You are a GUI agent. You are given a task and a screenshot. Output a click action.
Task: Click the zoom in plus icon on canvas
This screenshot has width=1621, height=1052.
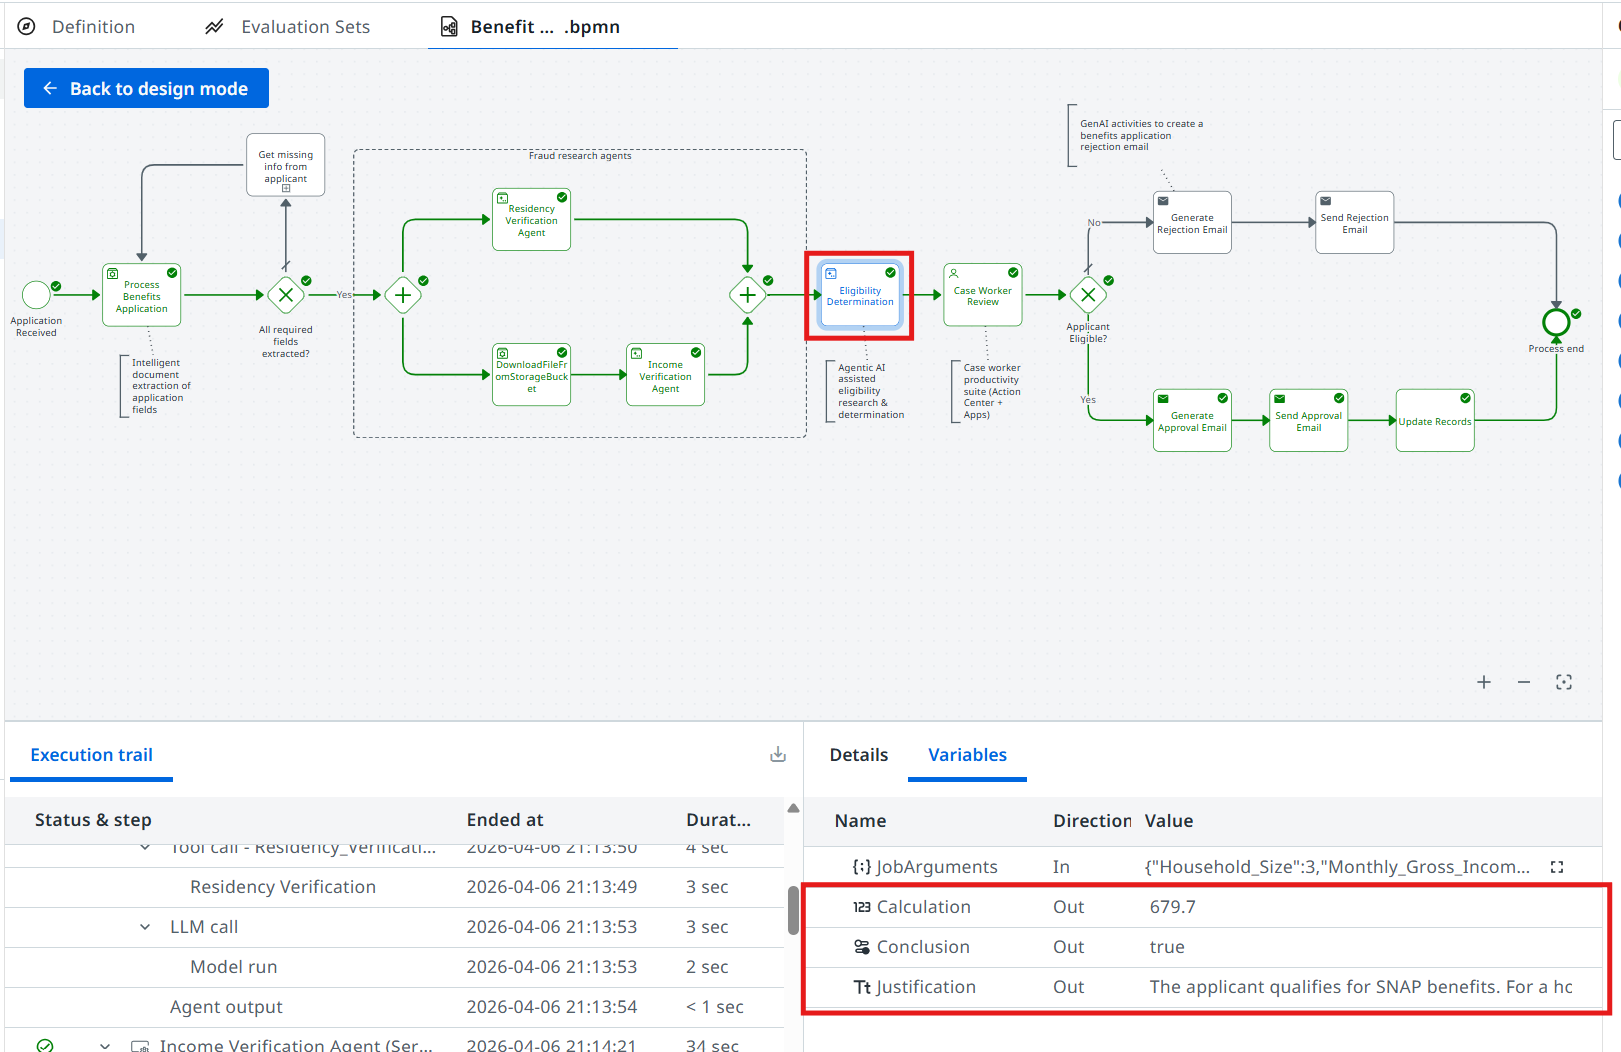point(1484,682)
